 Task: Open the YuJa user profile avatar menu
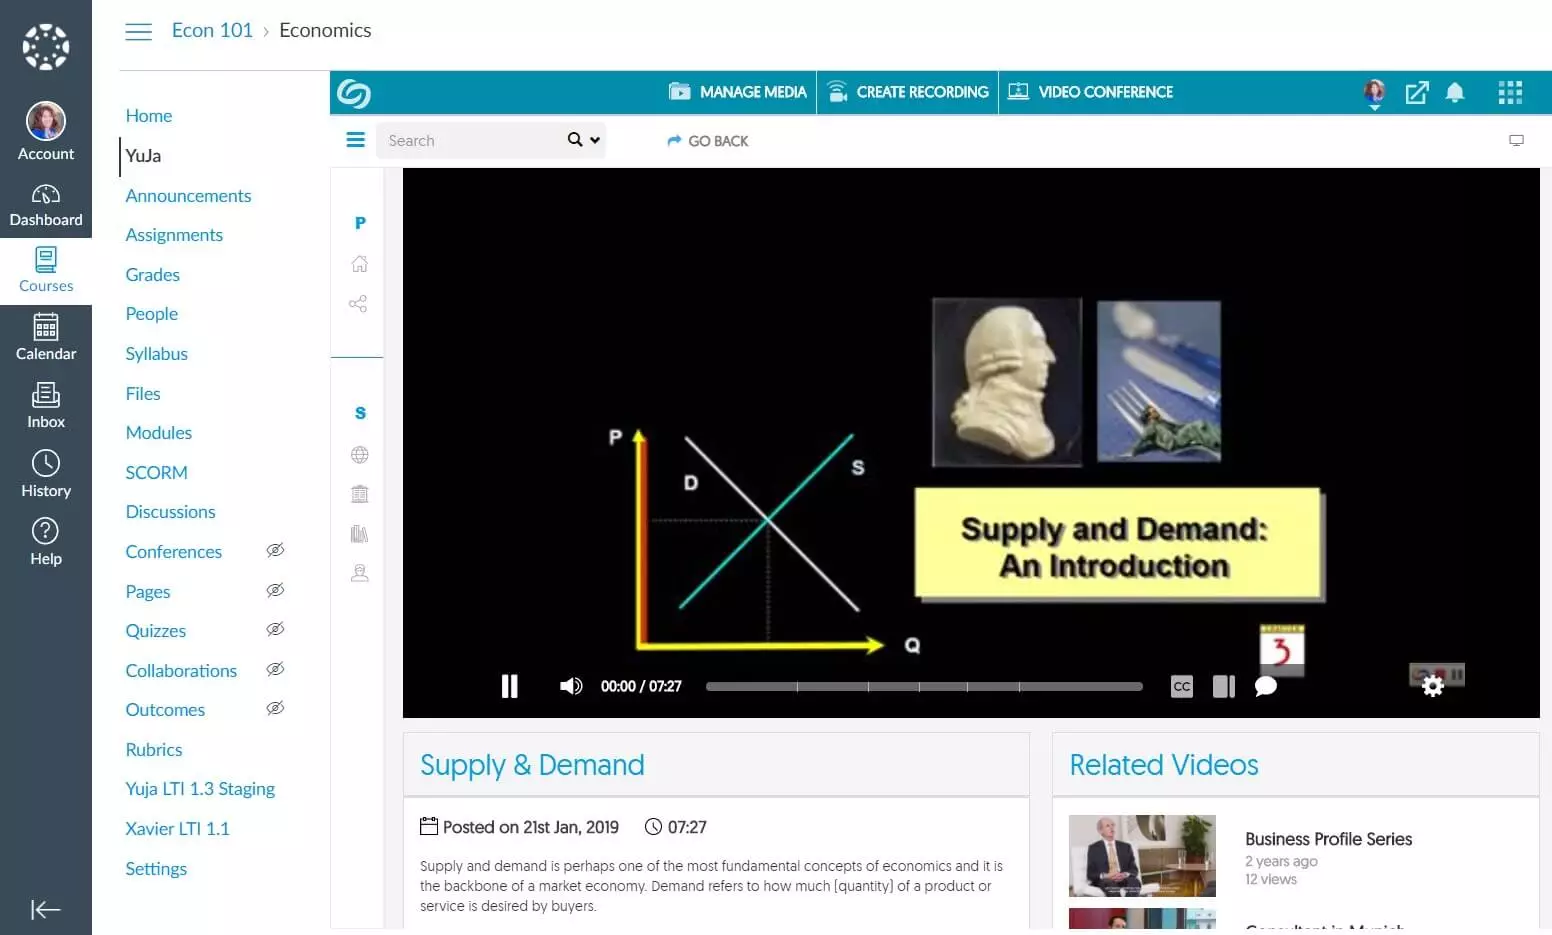[1375, 93]
